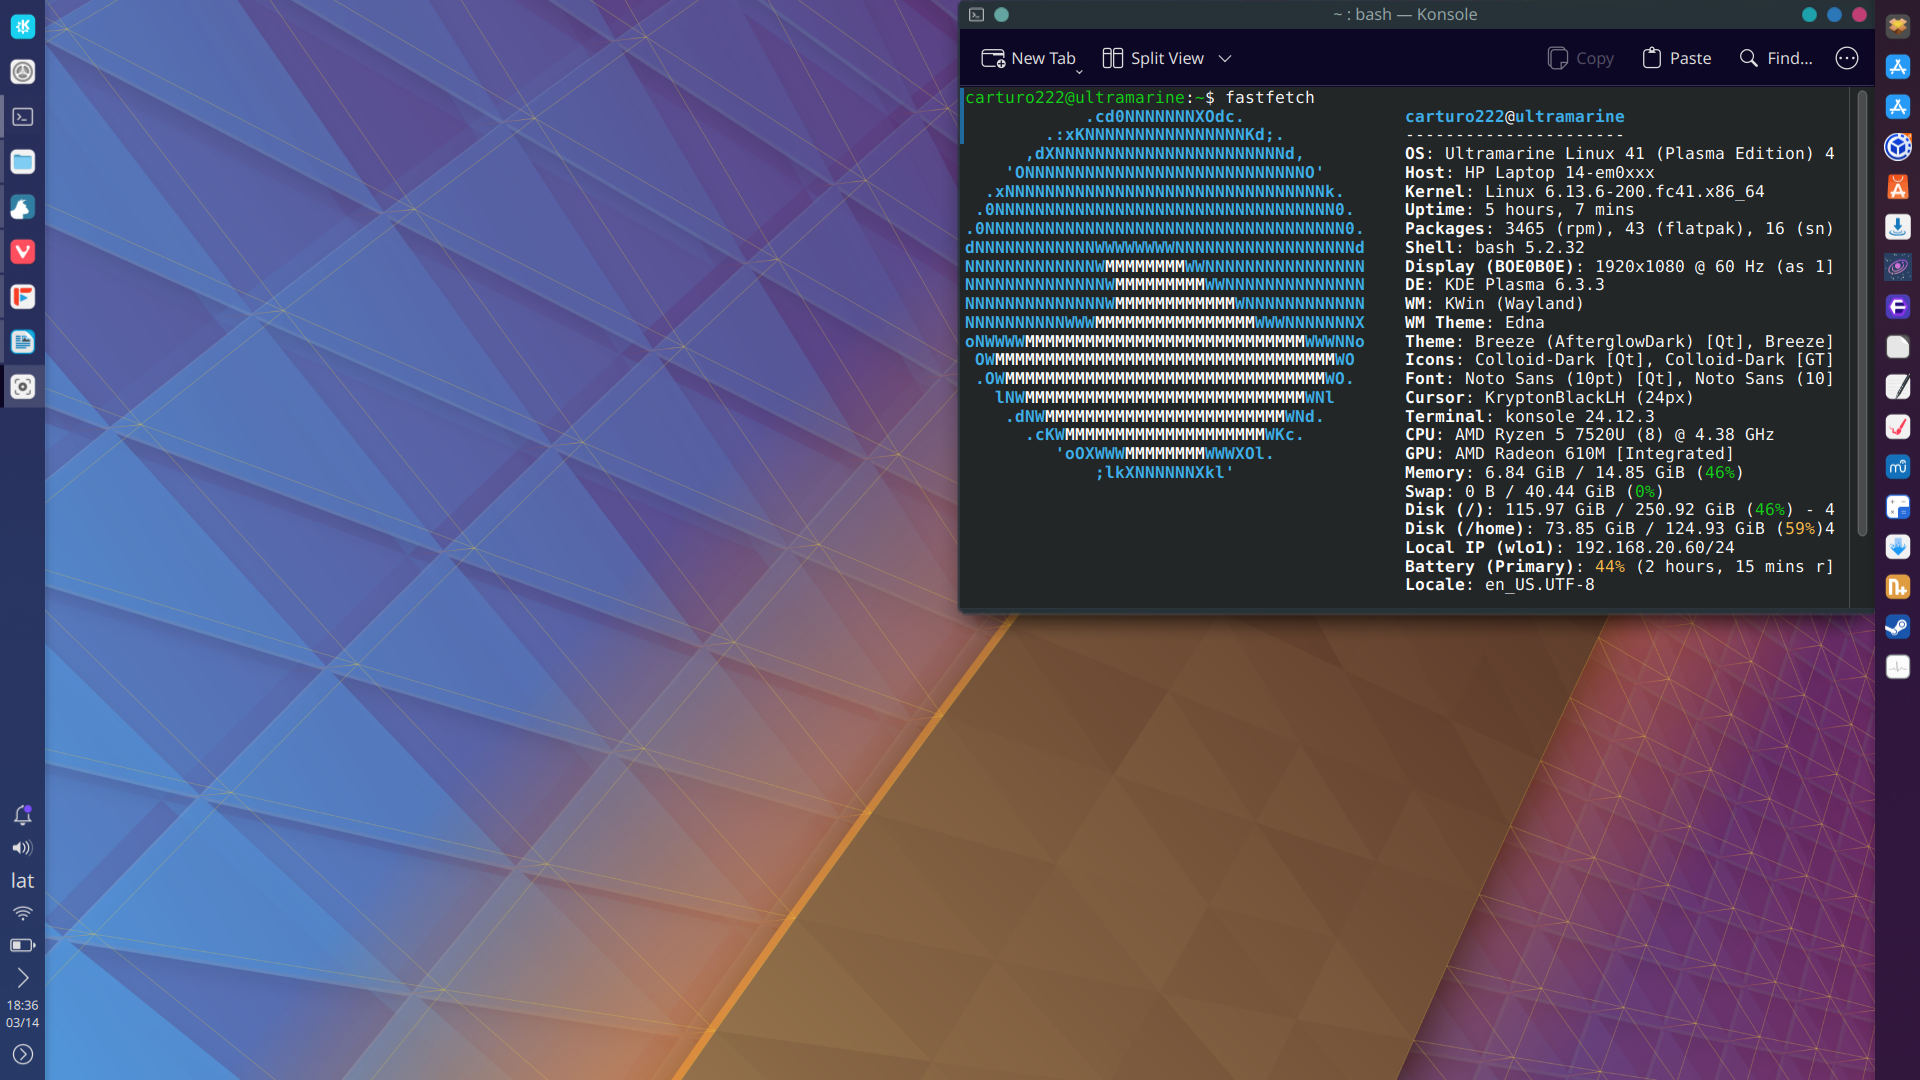Open the file manager folder icon
1920x1080 pixels.
[x=22, y=162]
